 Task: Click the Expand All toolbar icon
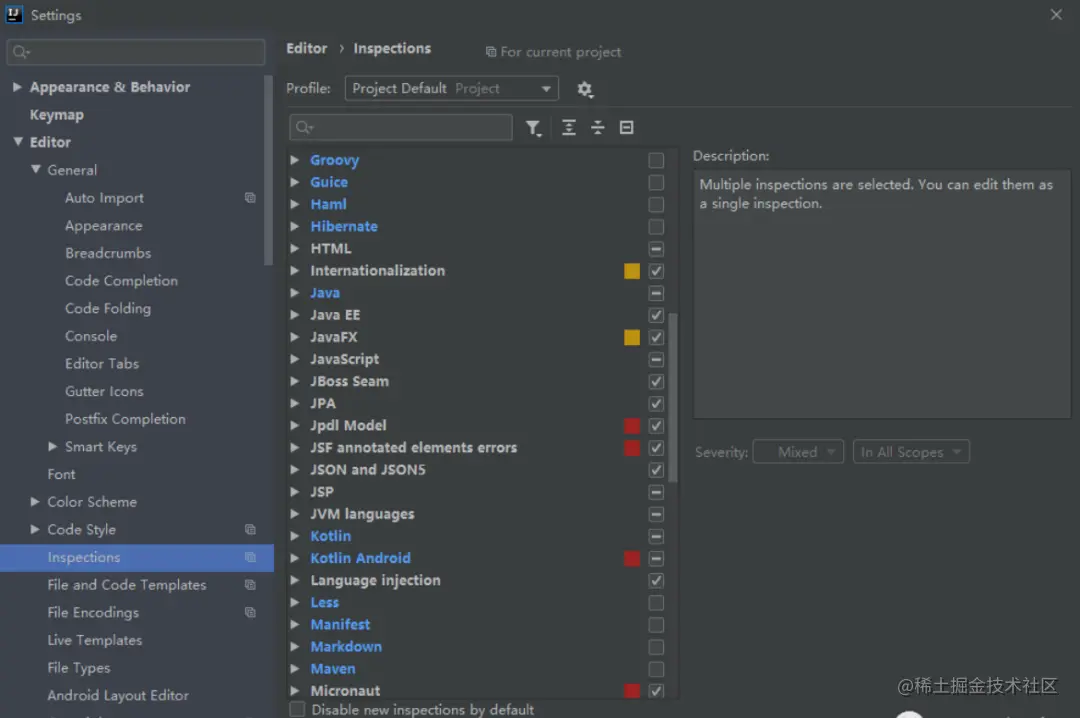(568, 127)
